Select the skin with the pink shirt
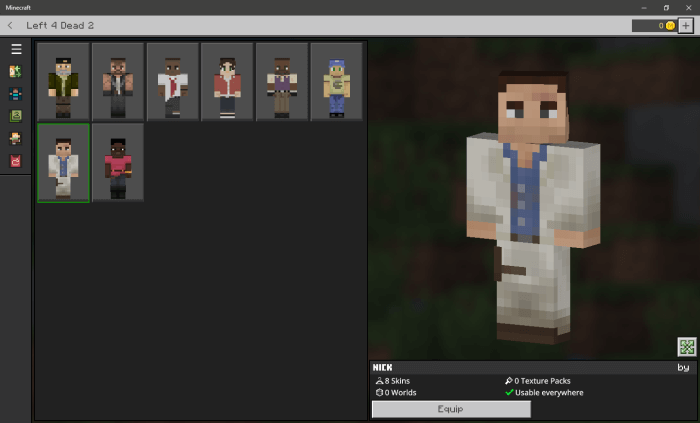Image resolution: width=700 pixels, height=423 pixels. click(x=118, y=162)
